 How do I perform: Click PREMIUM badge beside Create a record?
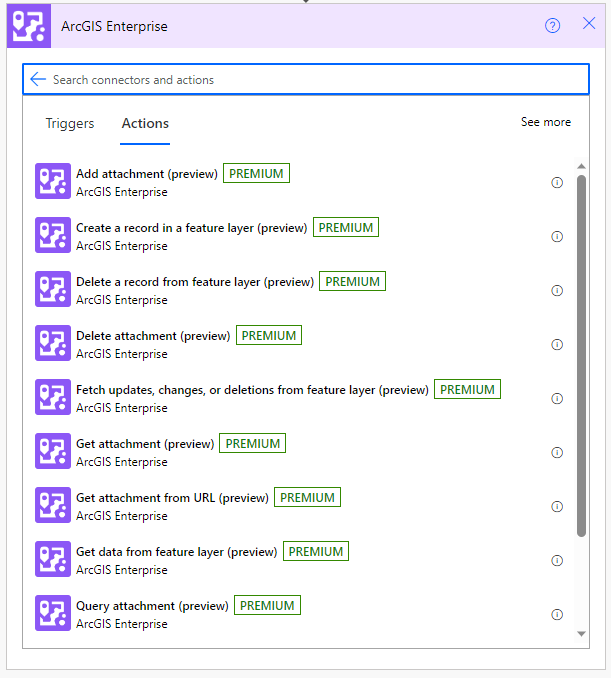point(346,227)
